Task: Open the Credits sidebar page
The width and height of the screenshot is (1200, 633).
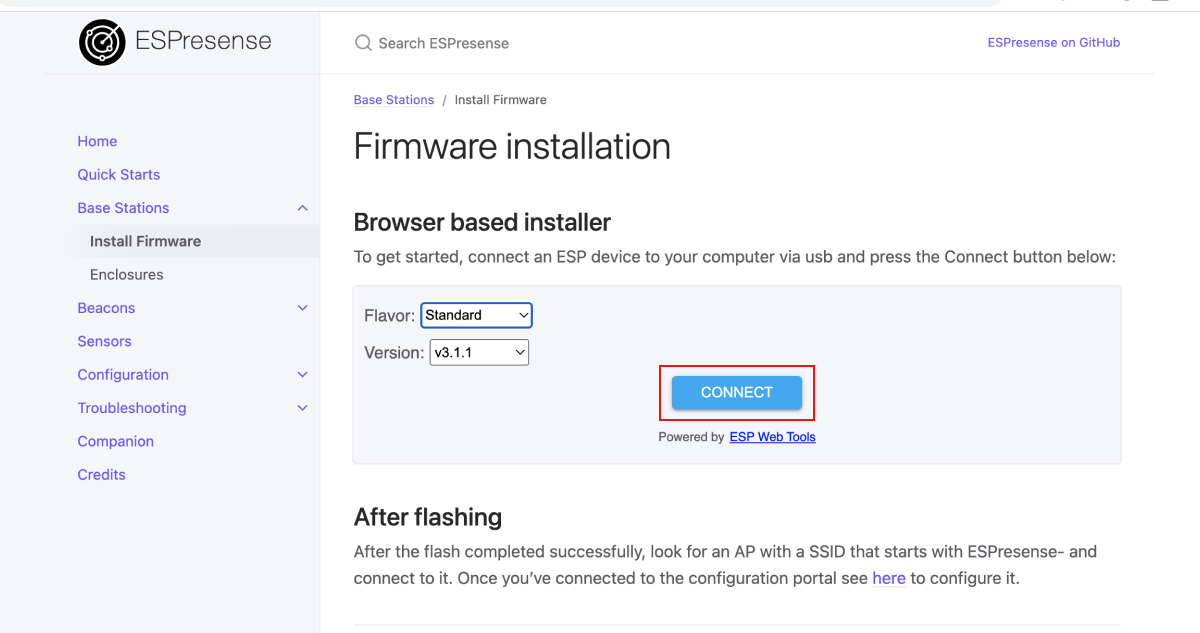Action: coord(101,474)
